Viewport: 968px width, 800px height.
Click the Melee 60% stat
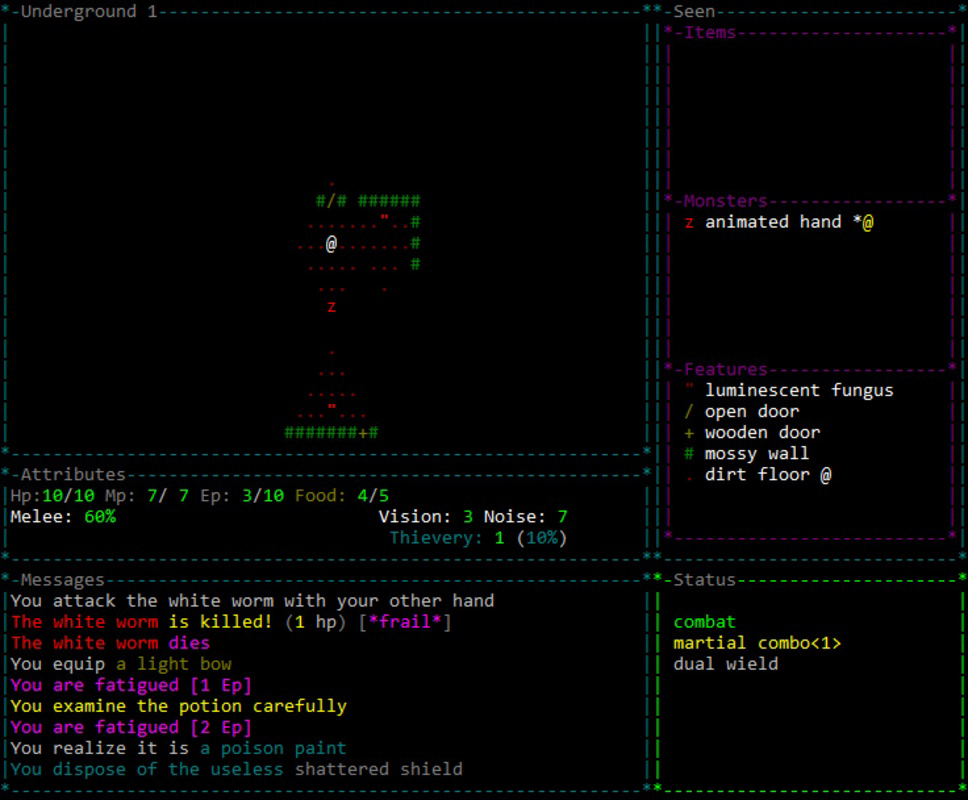[63, 517]
